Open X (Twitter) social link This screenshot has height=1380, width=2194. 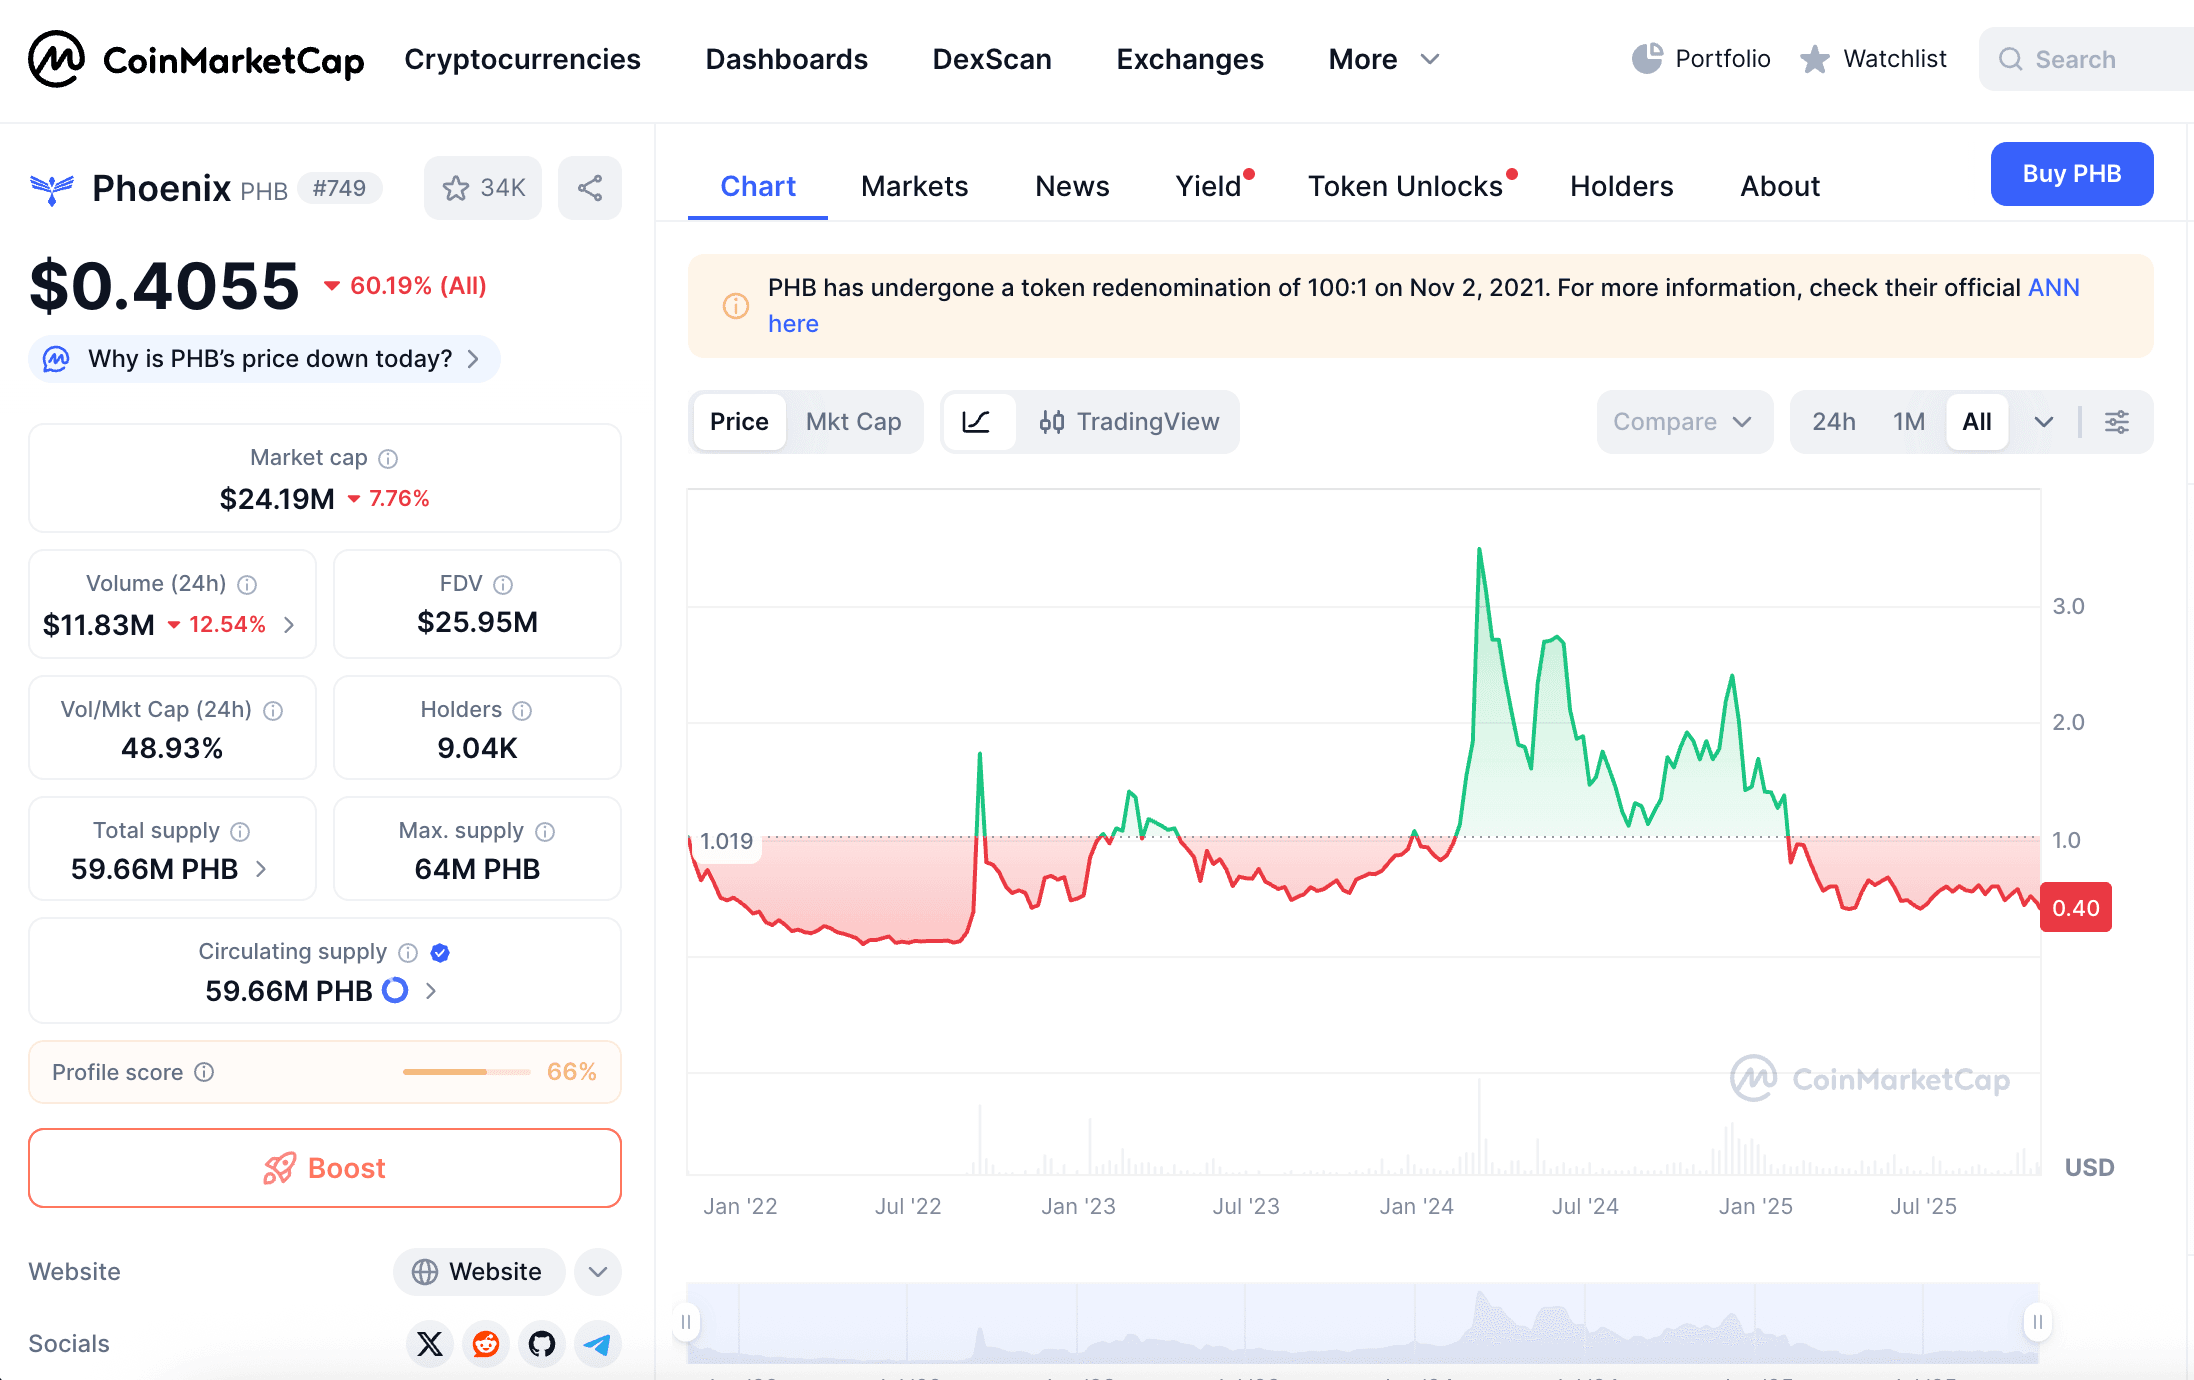click(430, 1343)
